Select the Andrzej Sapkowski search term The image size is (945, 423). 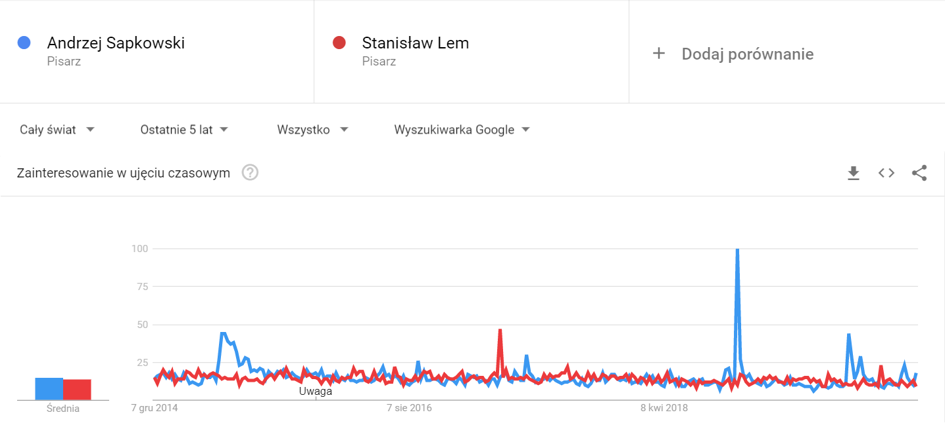(x=116, y=43)
